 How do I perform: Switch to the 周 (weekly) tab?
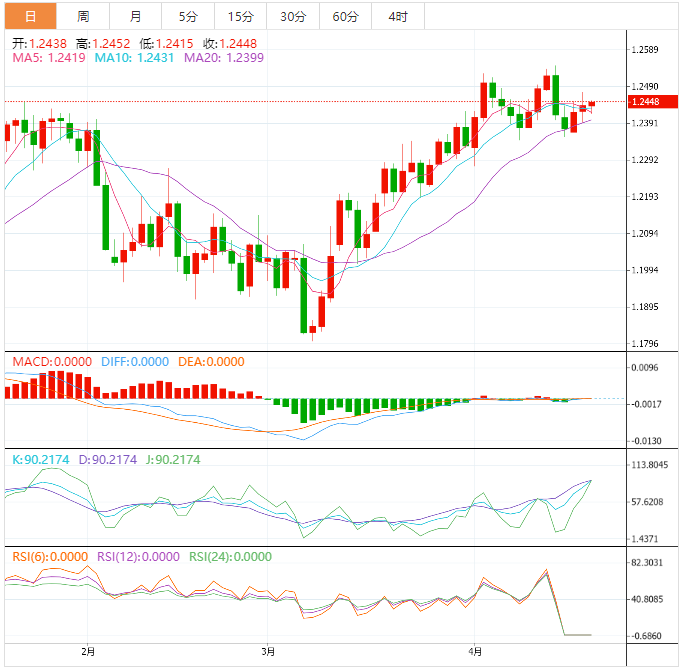(83, 16)
